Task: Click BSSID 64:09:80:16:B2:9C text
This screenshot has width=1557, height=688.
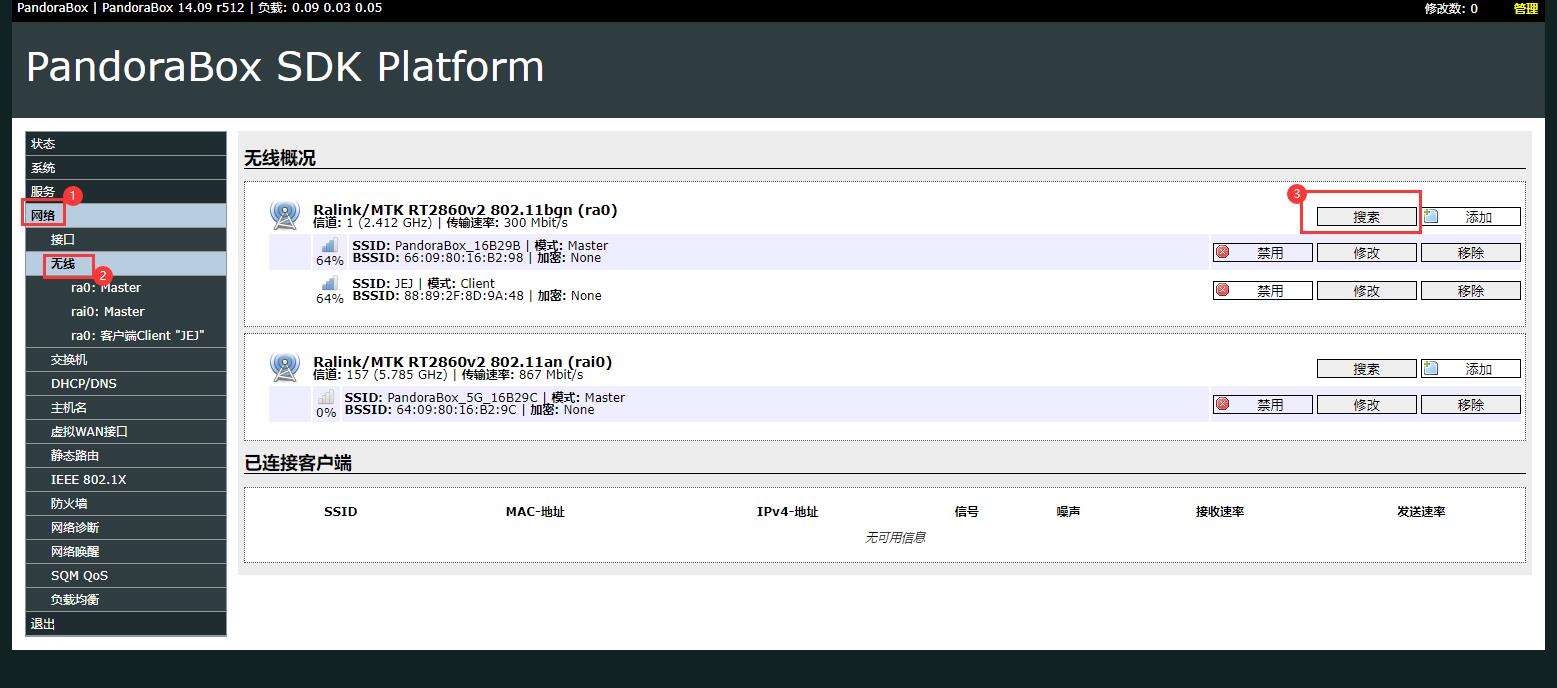Action: coord(430,410)
